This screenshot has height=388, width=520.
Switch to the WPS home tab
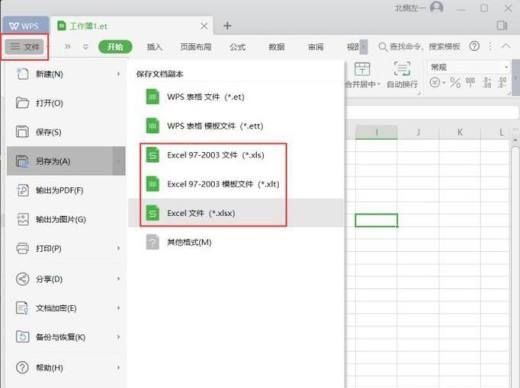point(25,26)
